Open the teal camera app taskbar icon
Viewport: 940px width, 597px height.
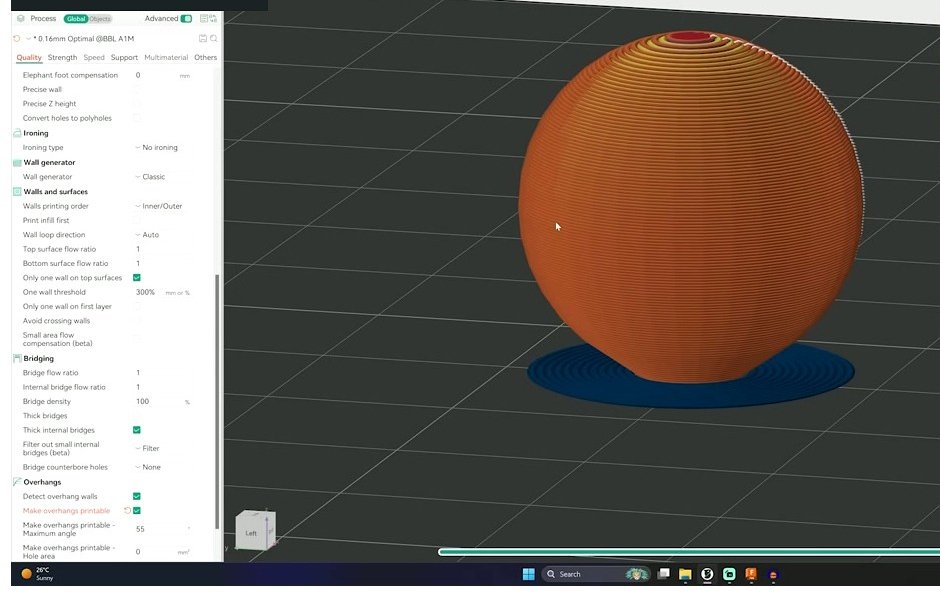pos(729,574)
